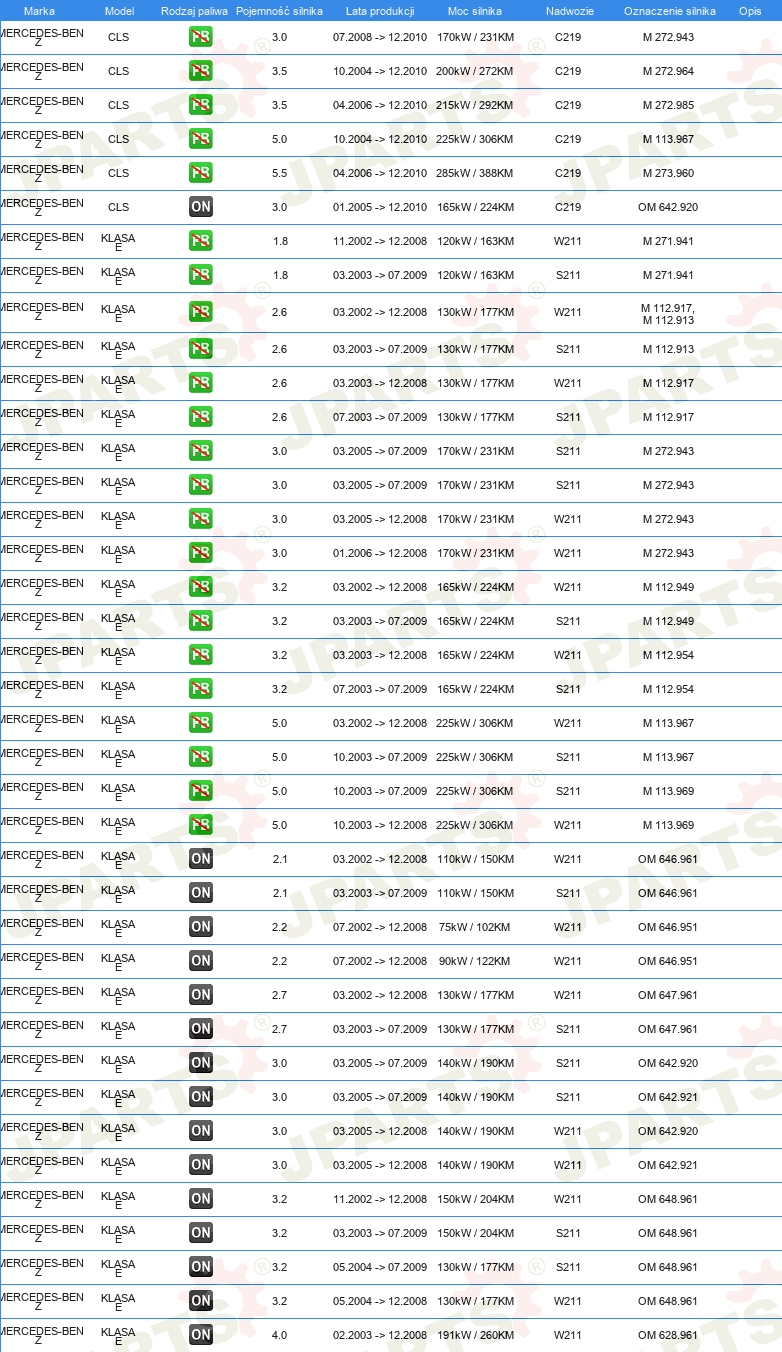Click the 'M 272.964' engine code cell
This screenshot has width=782, height=1352.
click(x=668, y=71)
